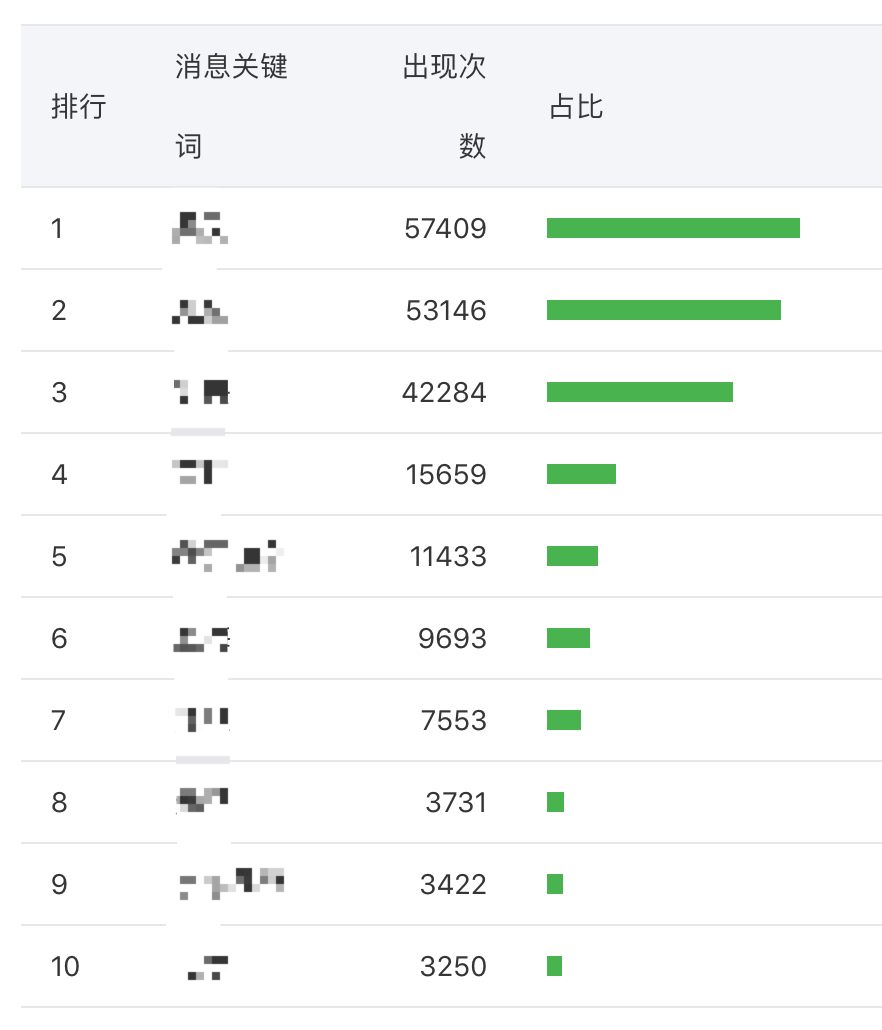
Task: Select rank number 8 in the table
Action: click(59, 803)
